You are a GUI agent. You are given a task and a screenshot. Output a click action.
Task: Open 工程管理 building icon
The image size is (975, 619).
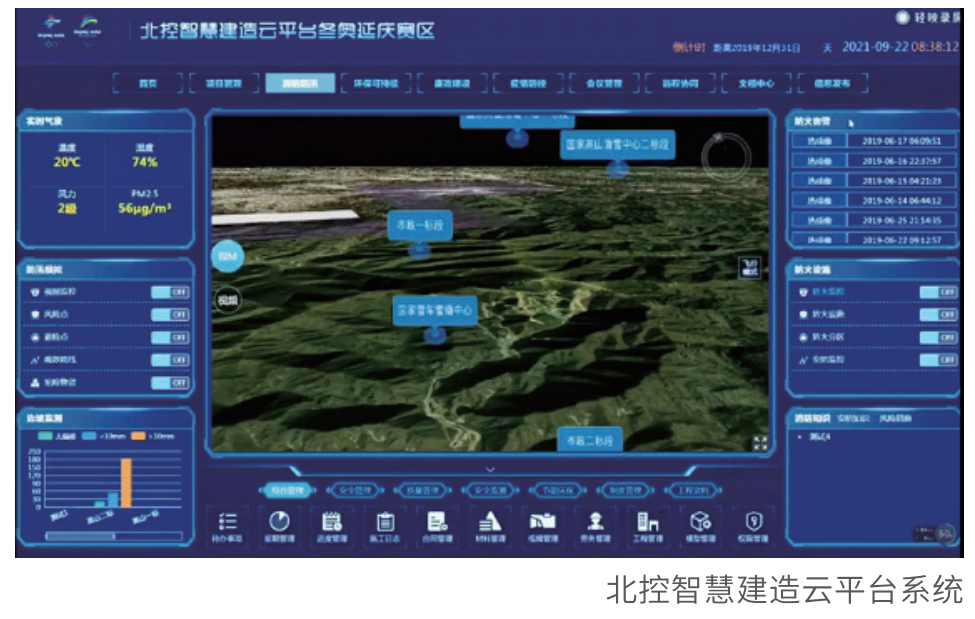click(x=647, y=521)
